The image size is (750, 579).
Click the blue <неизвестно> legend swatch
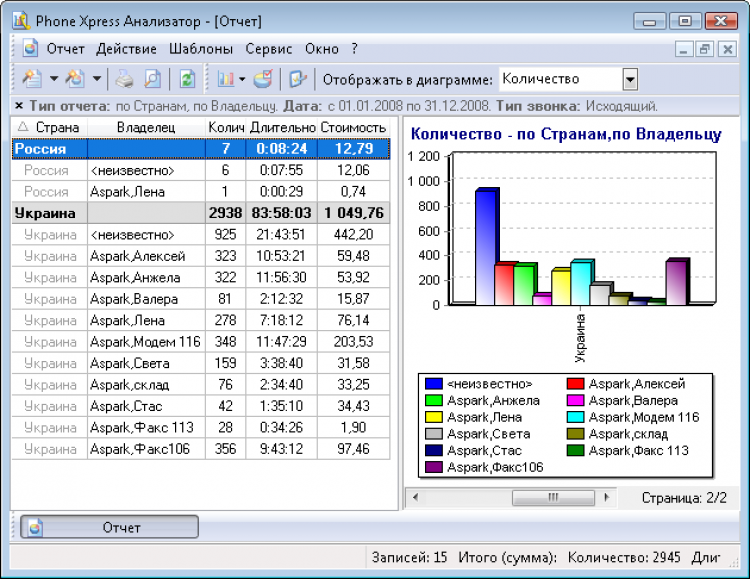433,383
